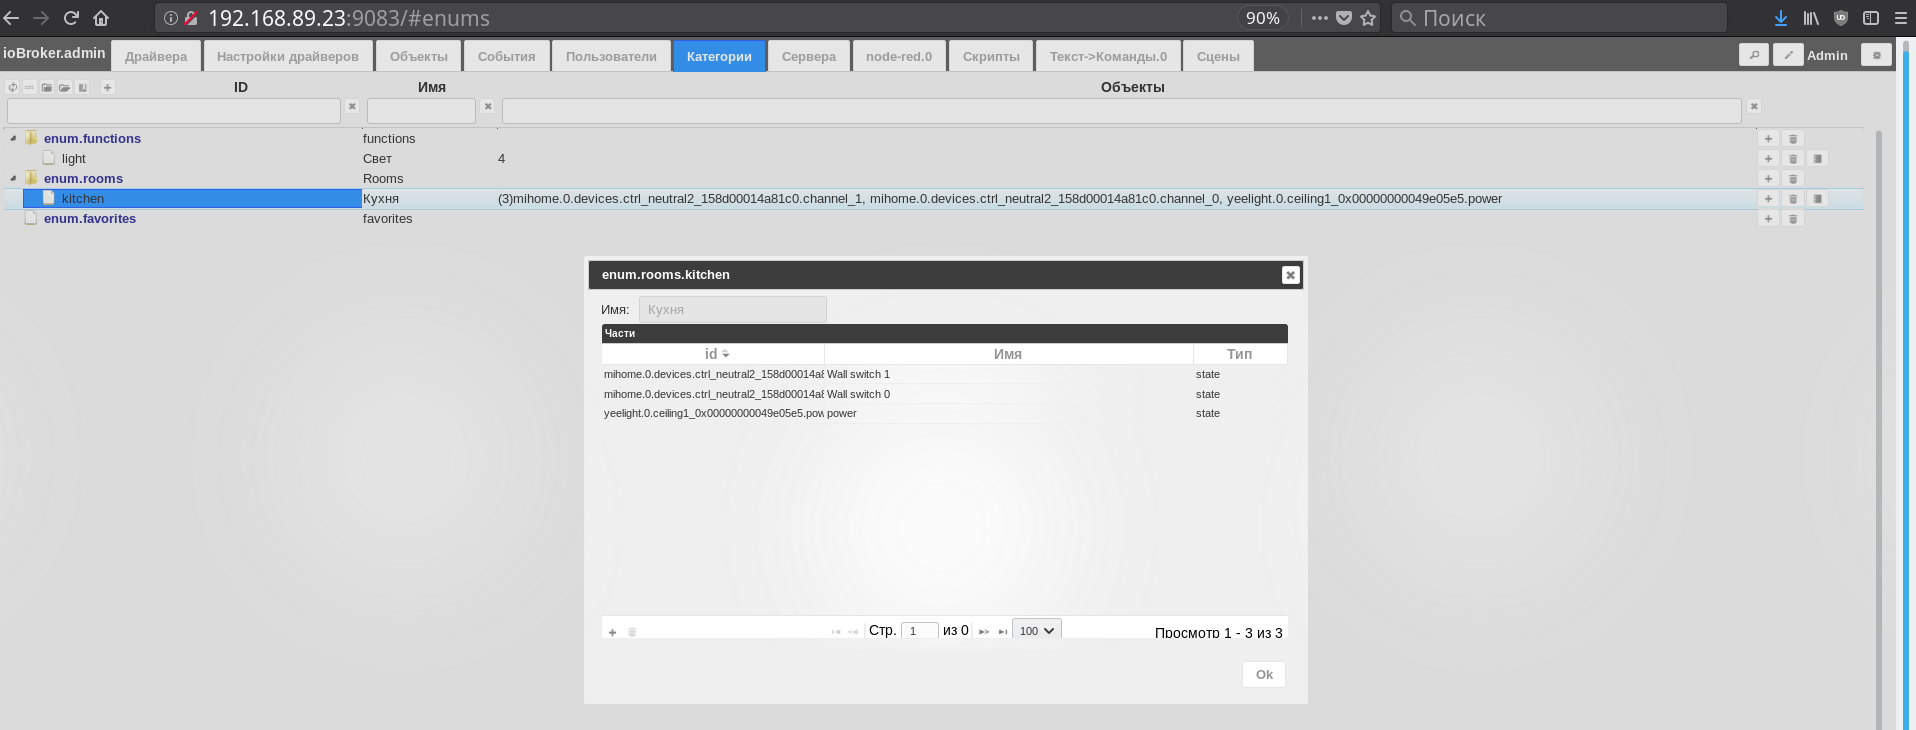This screenshot has height=730, width=1916.
Task: Select the enum.favorites tree item
Action: pos(90,219)
